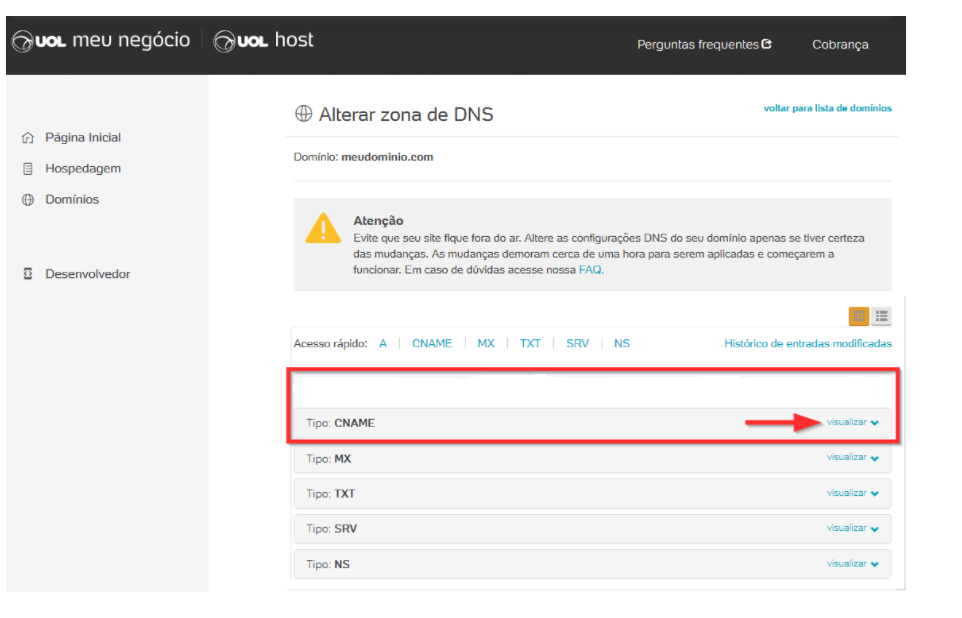Click the Desenvolvedor code icon
Screen dimensions: 962x618
pos(28,274)
